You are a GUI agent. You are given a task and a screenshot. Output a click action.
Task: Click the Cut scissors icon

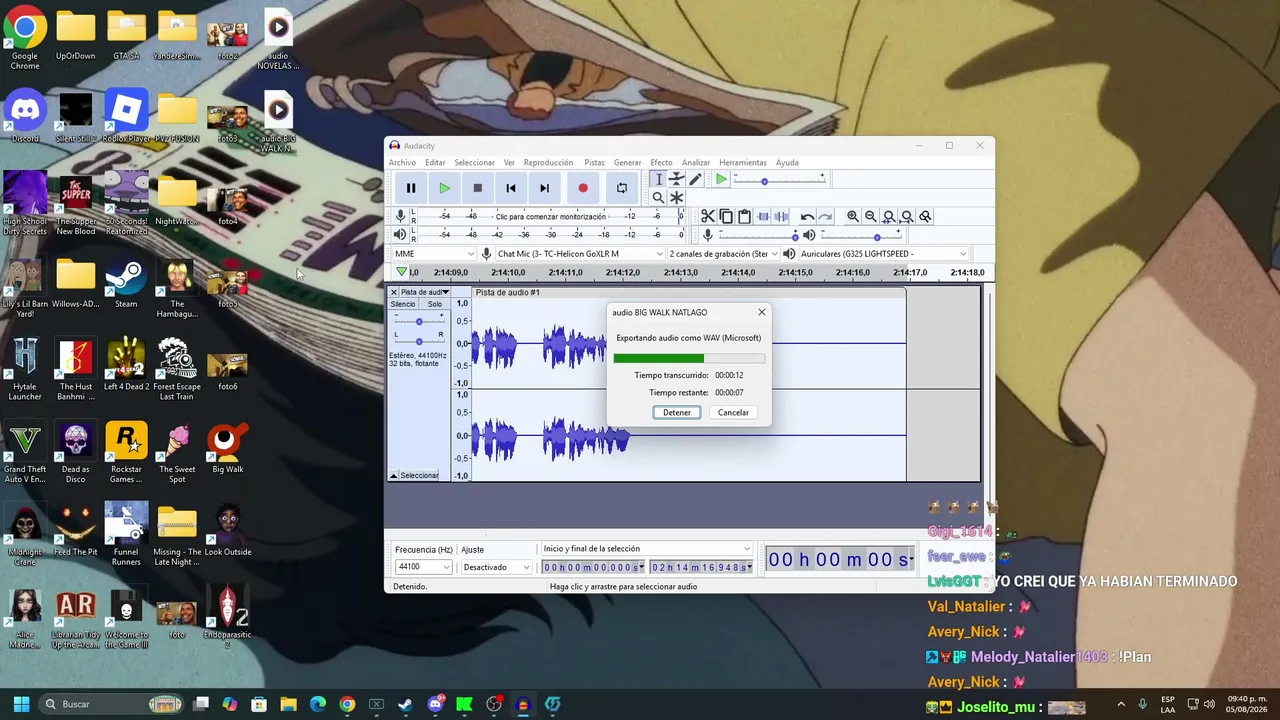[x=708, y=217]
